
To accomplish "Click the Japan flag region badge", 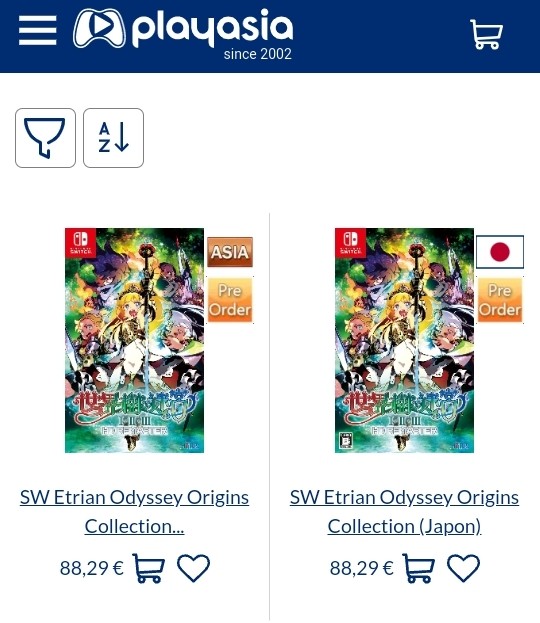I will [x=500, y=252].
